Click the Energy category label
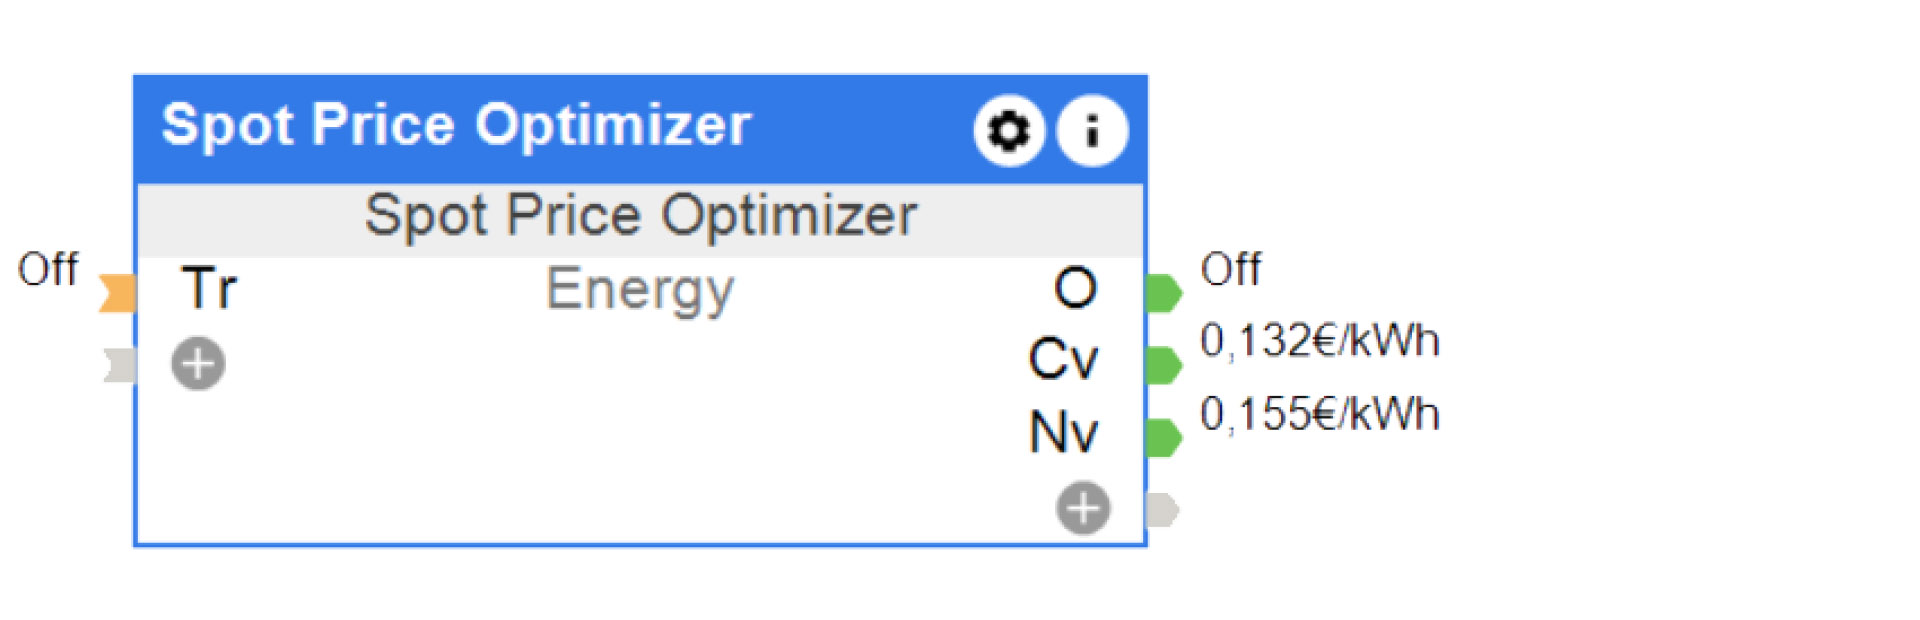Image resolution: width=1920 pixels, height=620 pixels. 640,290
